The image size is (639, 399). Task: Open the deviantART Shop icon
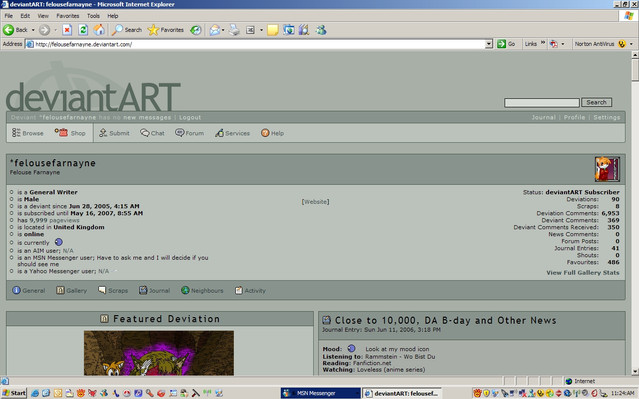click(x=61, y=132)
